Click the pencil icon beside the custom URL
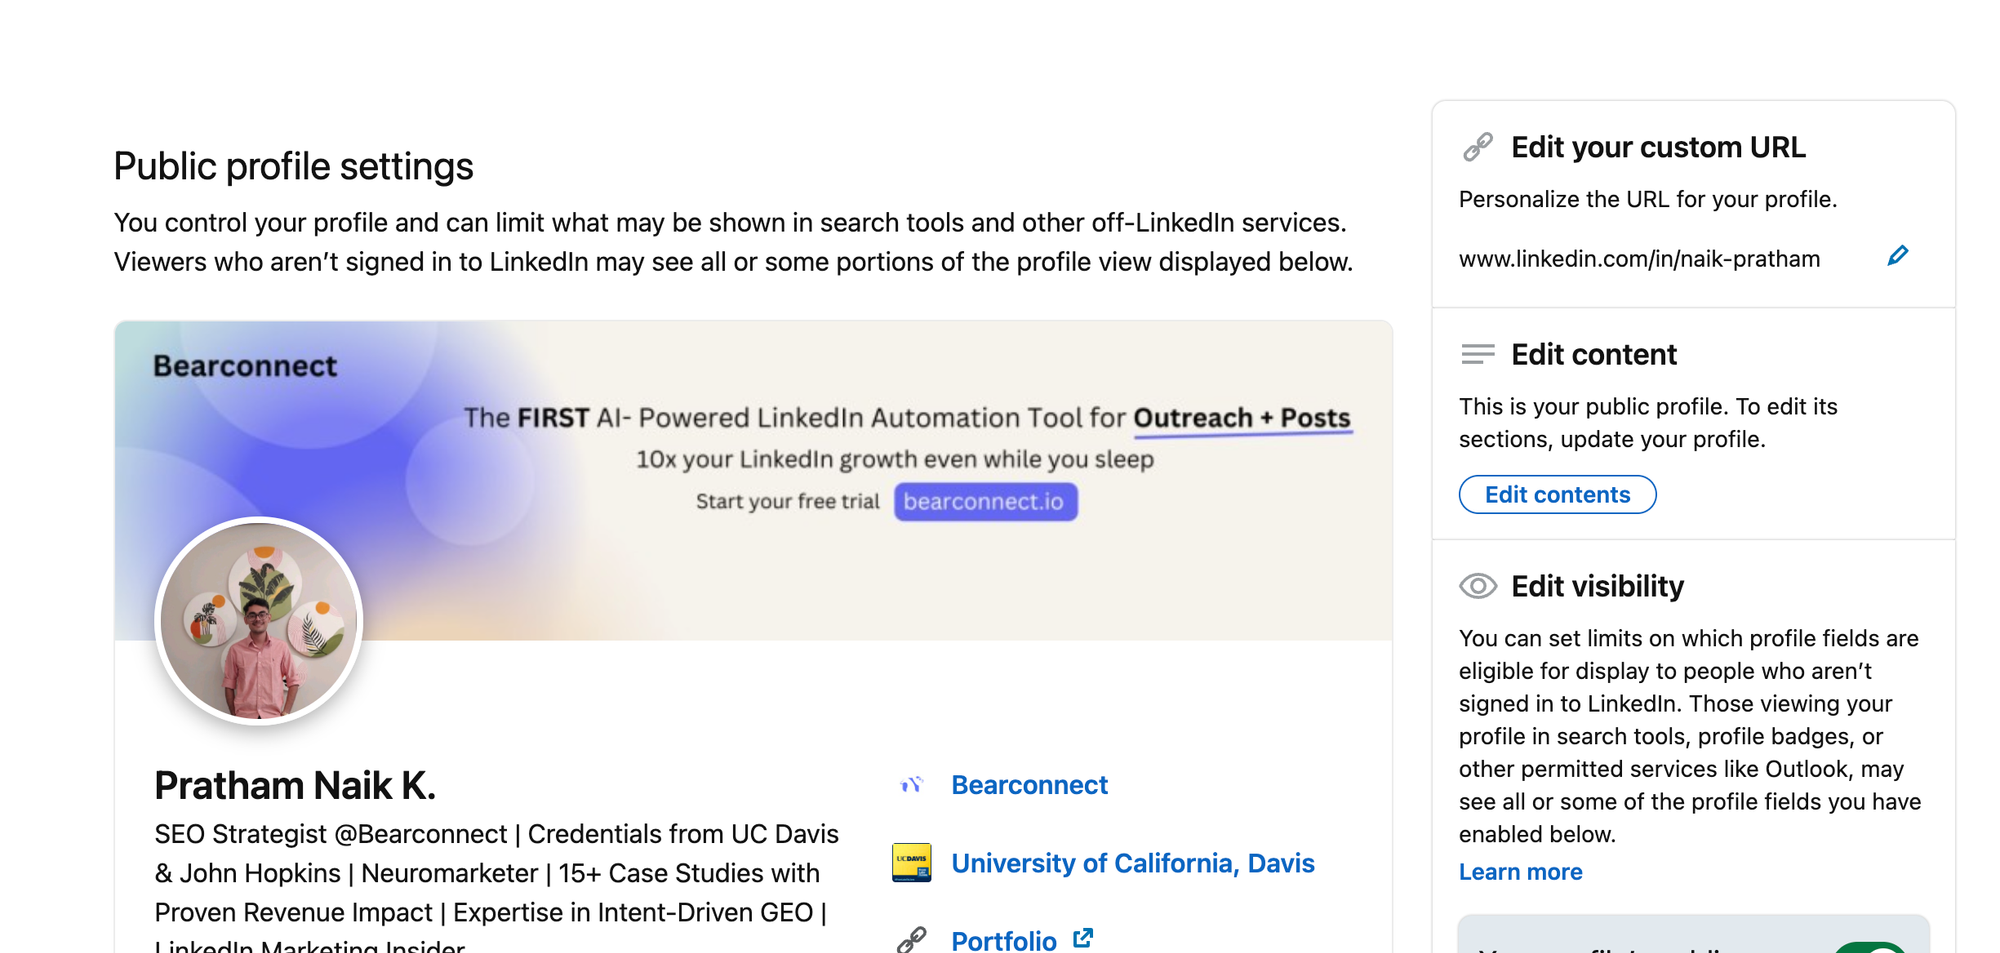The height and width of the screenshot is (953, 2000). 1897,256
